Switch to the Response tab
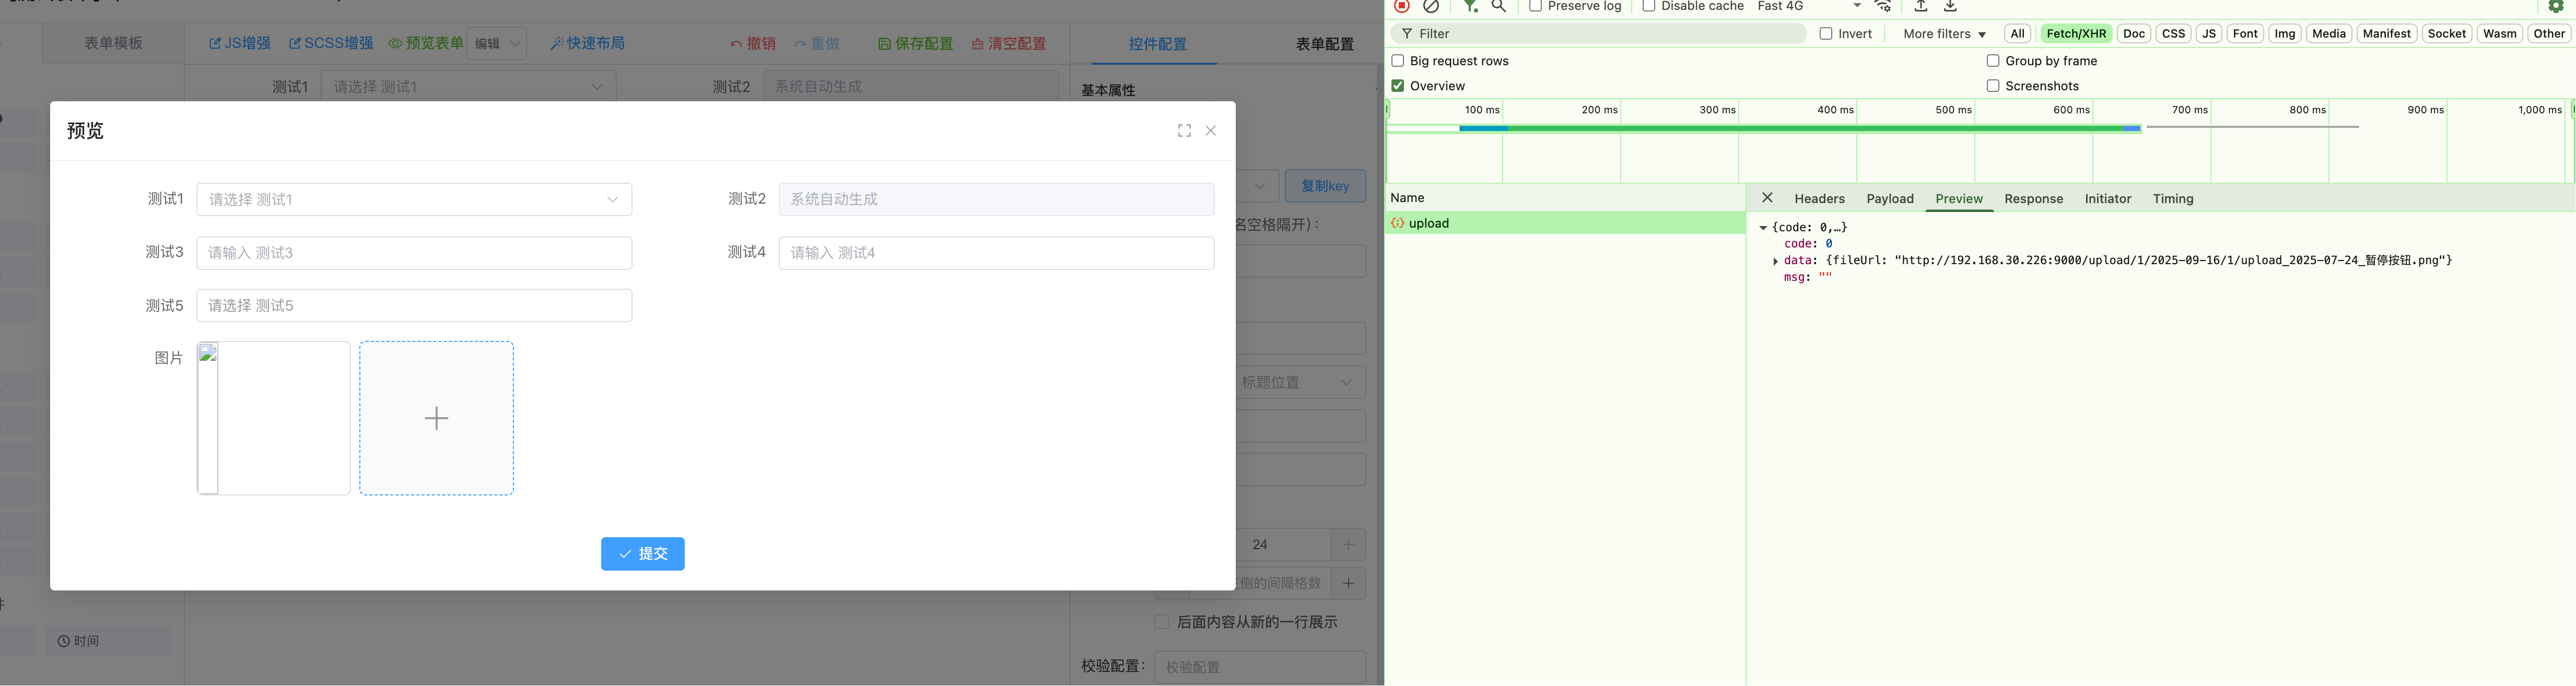 coord(2033,199)
